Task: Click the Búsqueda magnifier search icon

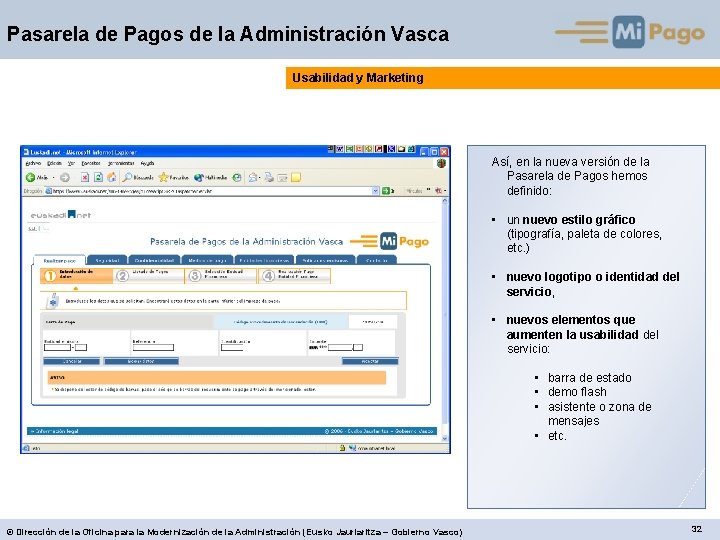Action: (x=127, y=177)
